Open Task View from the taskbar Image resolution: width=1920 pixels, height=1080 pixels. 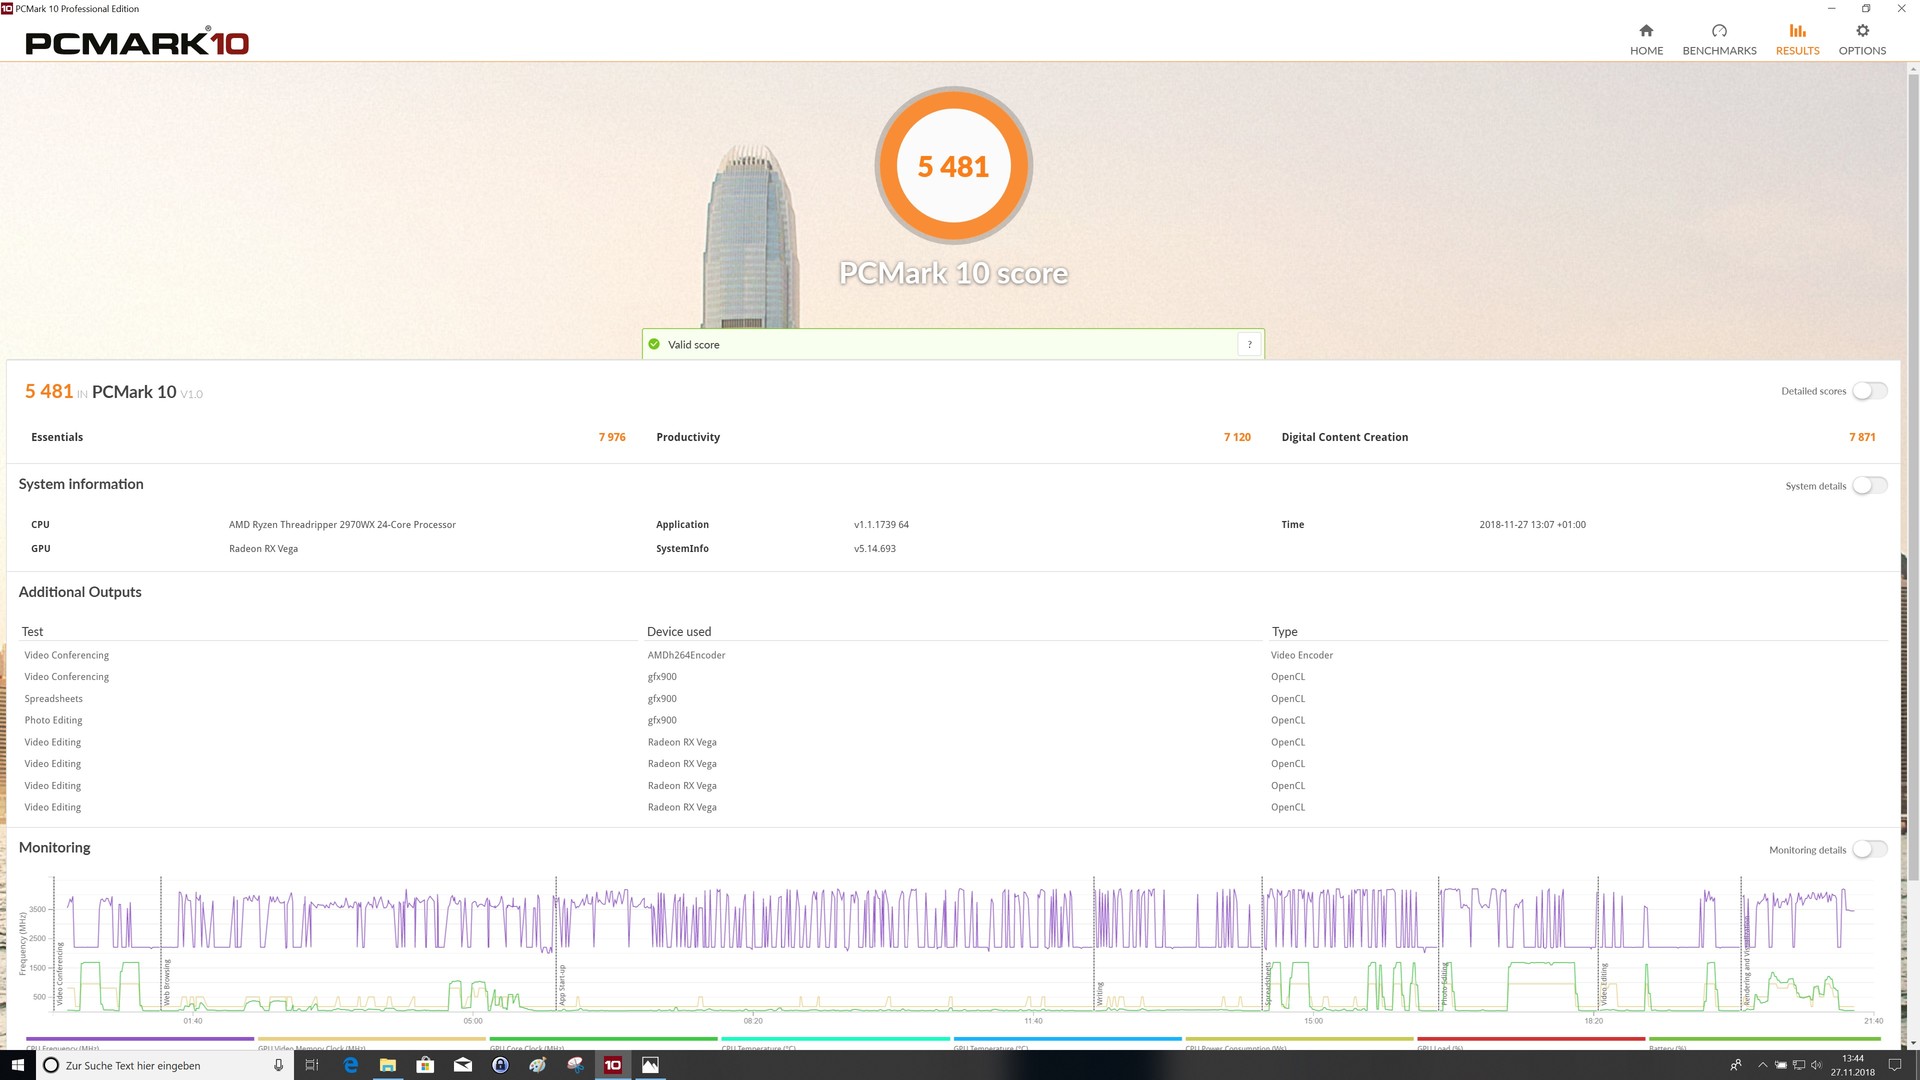[x=312, y=1065]
